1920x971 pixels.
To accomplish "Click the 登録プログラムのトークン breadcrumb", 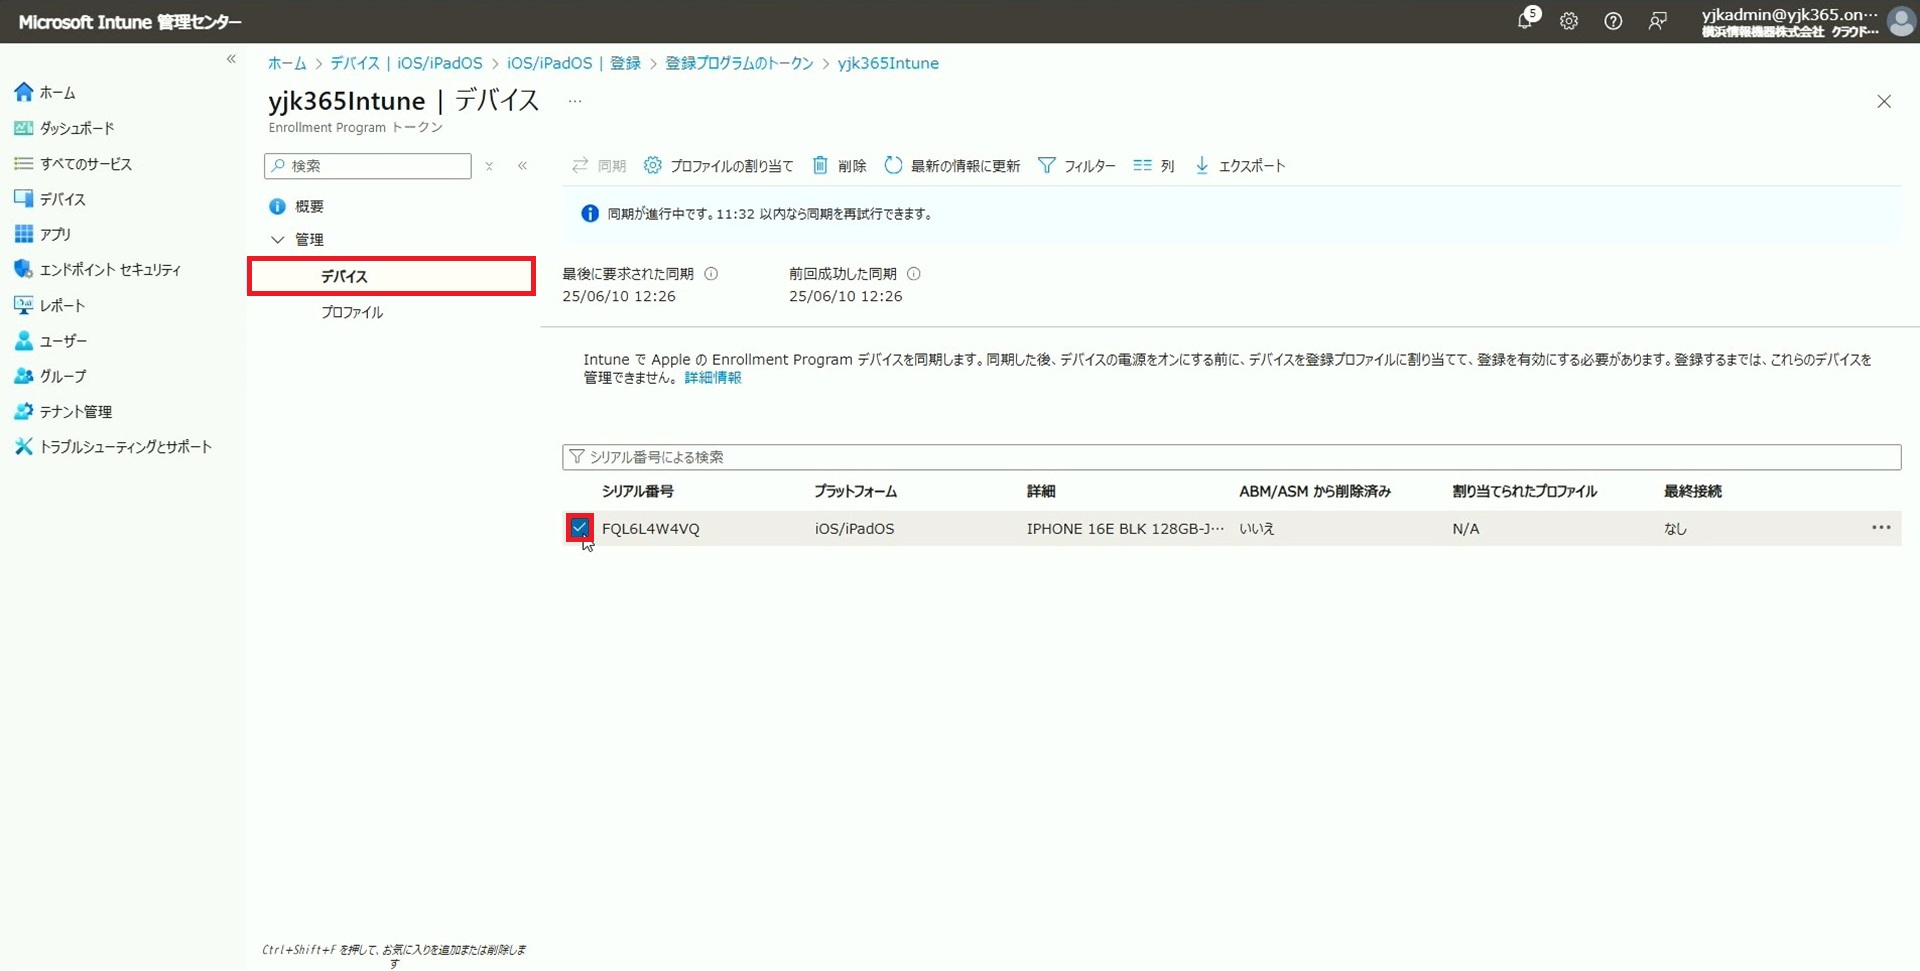I will [x=739, y=63].
